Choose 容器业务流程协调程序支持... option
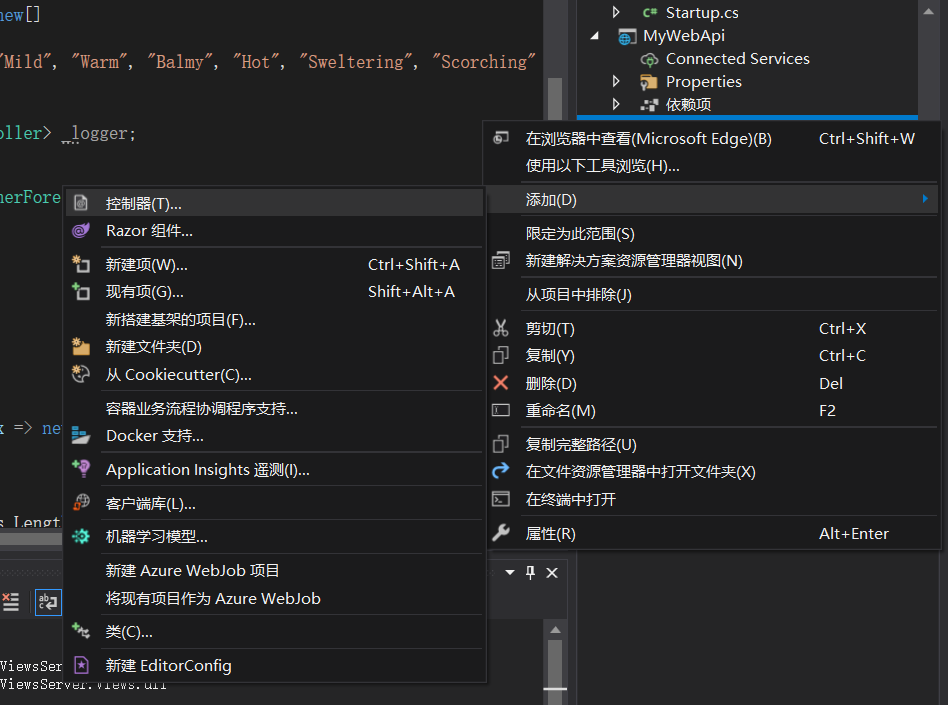 [274, 408]
